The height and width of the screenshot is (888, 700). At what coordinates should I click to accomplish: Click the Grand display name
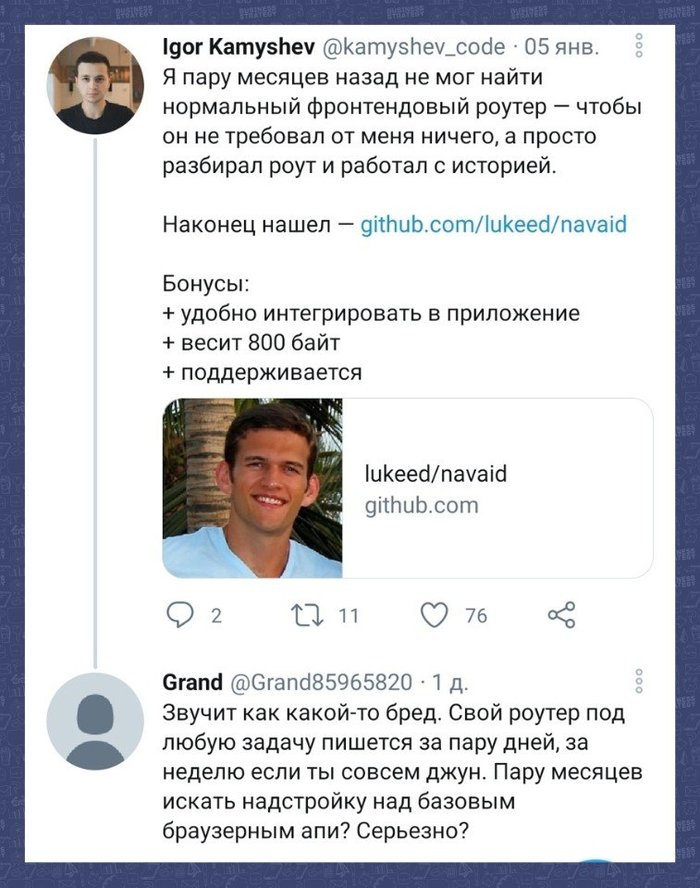click(x=192, y=683)
